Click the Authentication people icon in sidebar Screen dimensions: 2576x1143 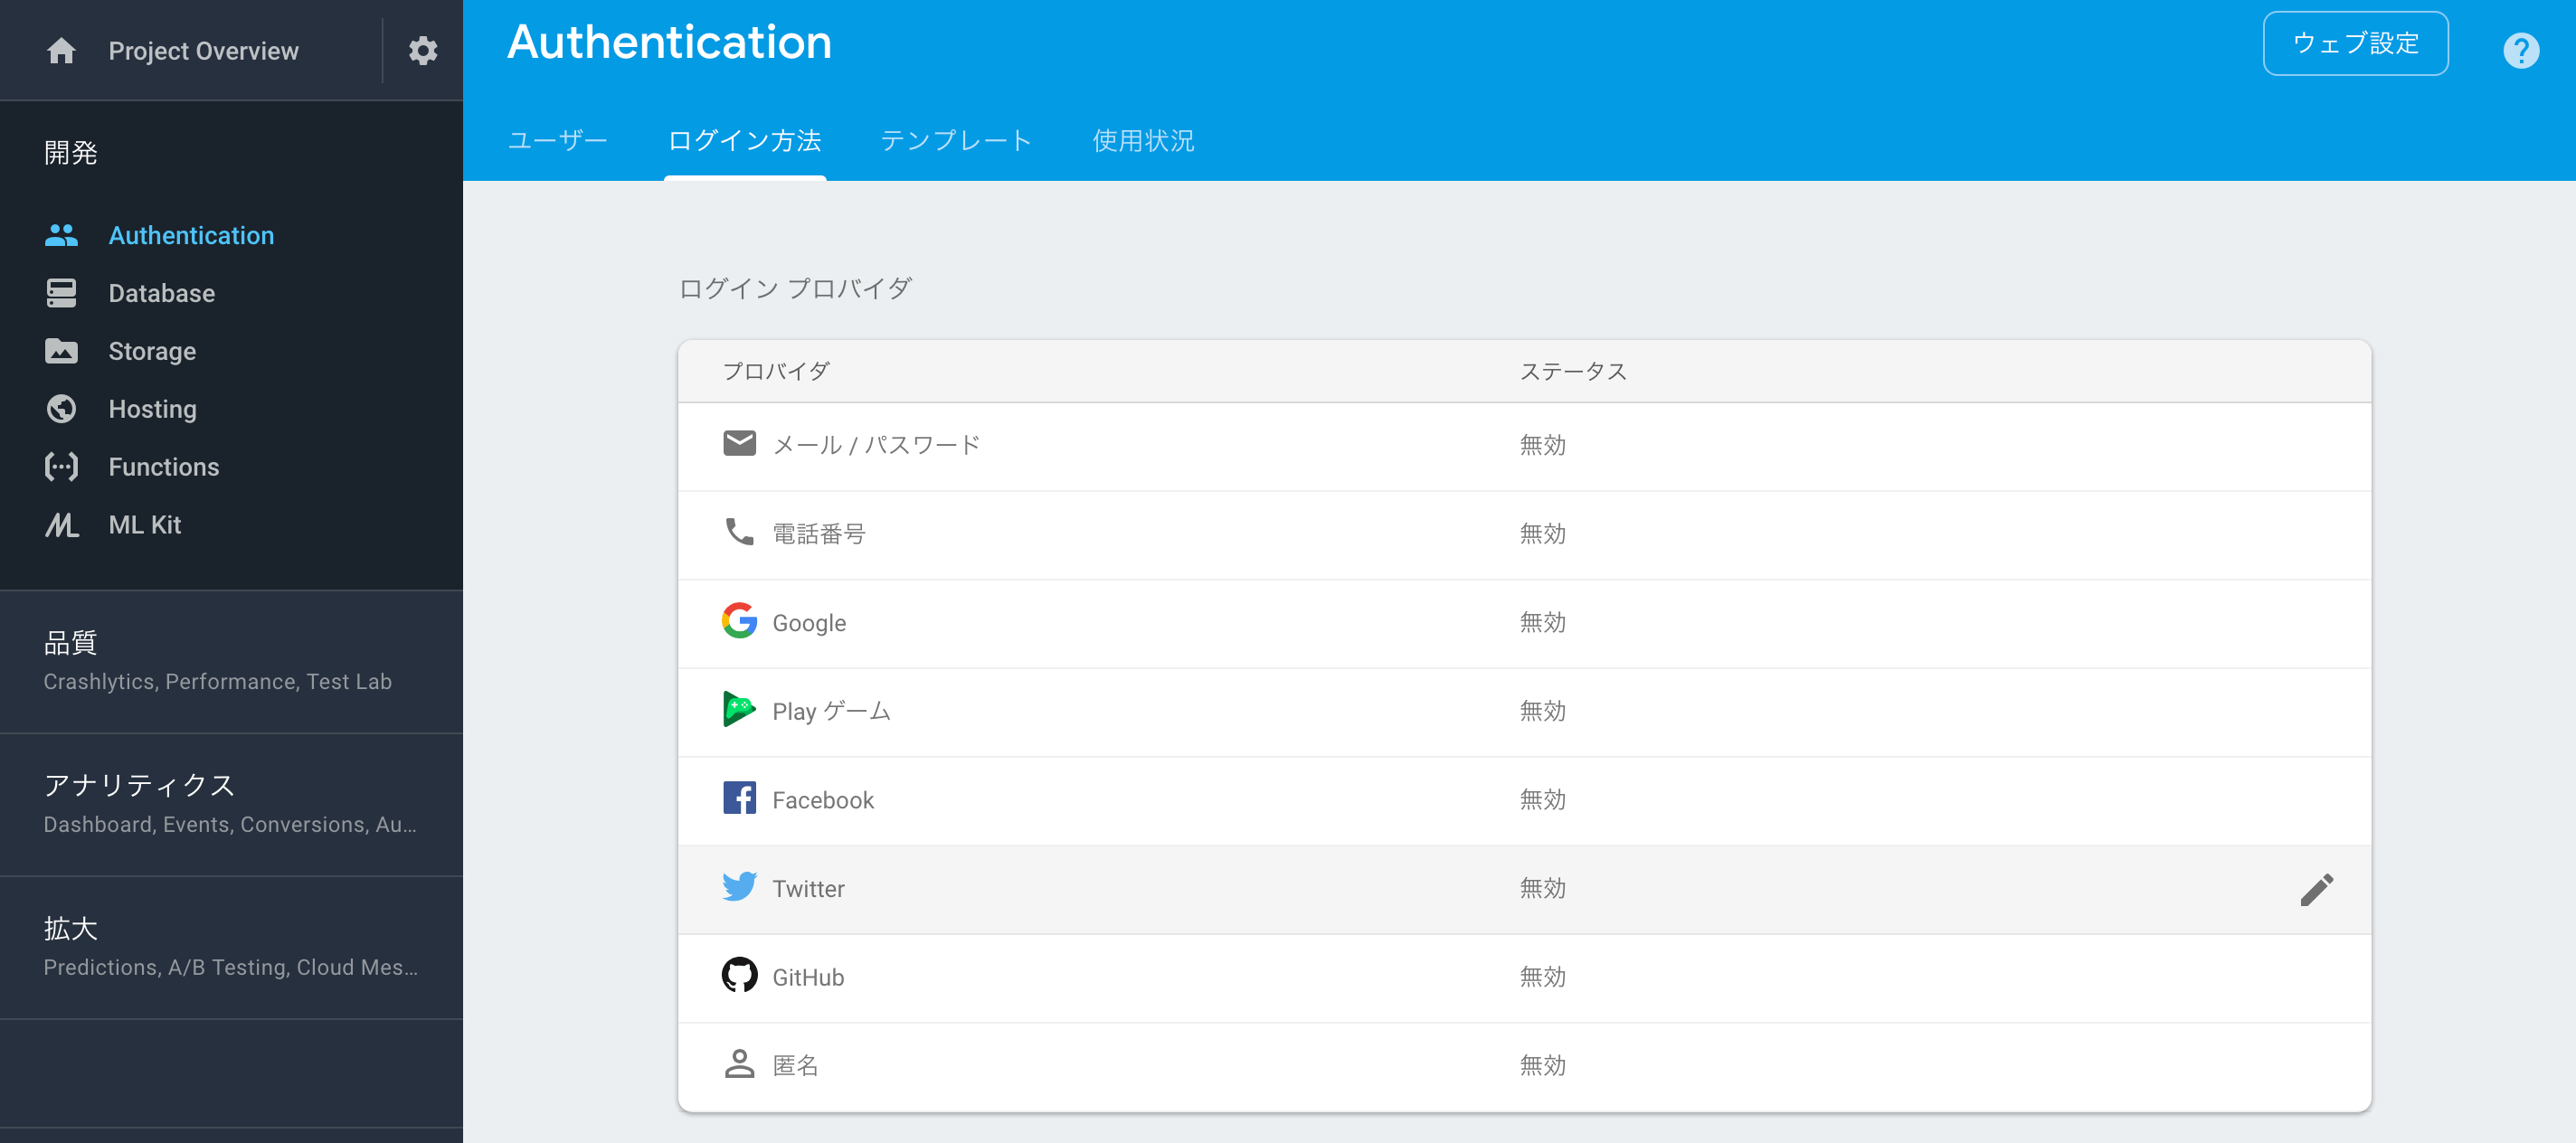click(x=61, y=235)
